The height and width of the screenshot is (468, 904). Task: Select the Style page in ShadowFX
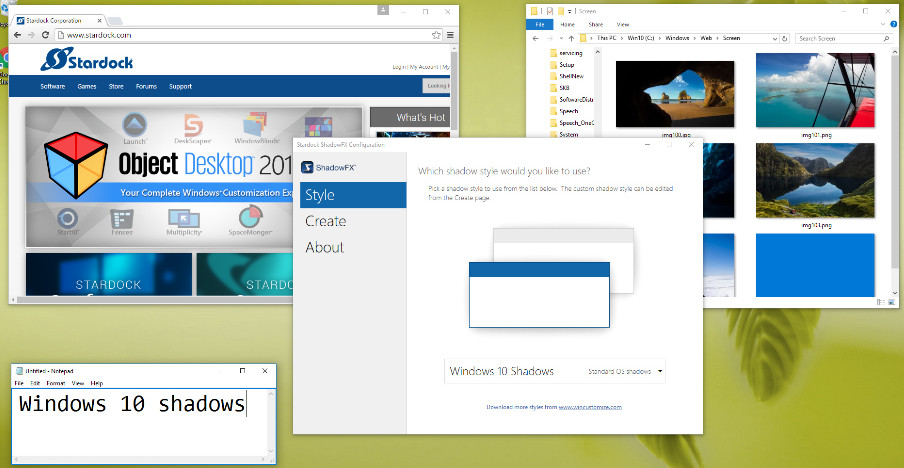(x=353, y=195)
